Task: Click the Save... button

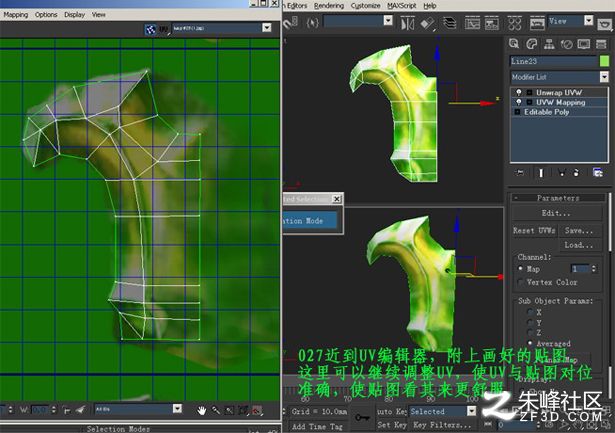Action: (579, 231)
